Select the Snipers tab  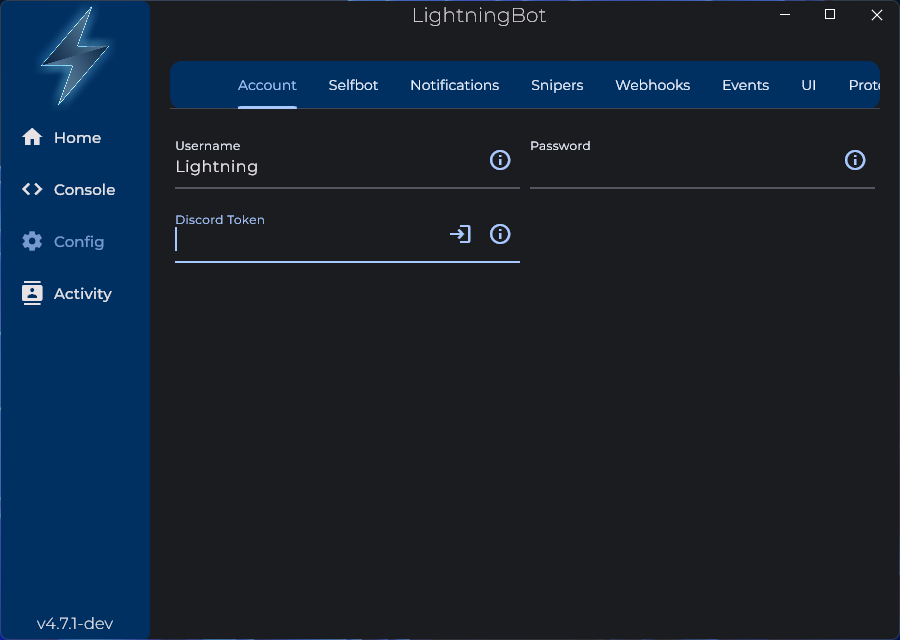[557, 85]
